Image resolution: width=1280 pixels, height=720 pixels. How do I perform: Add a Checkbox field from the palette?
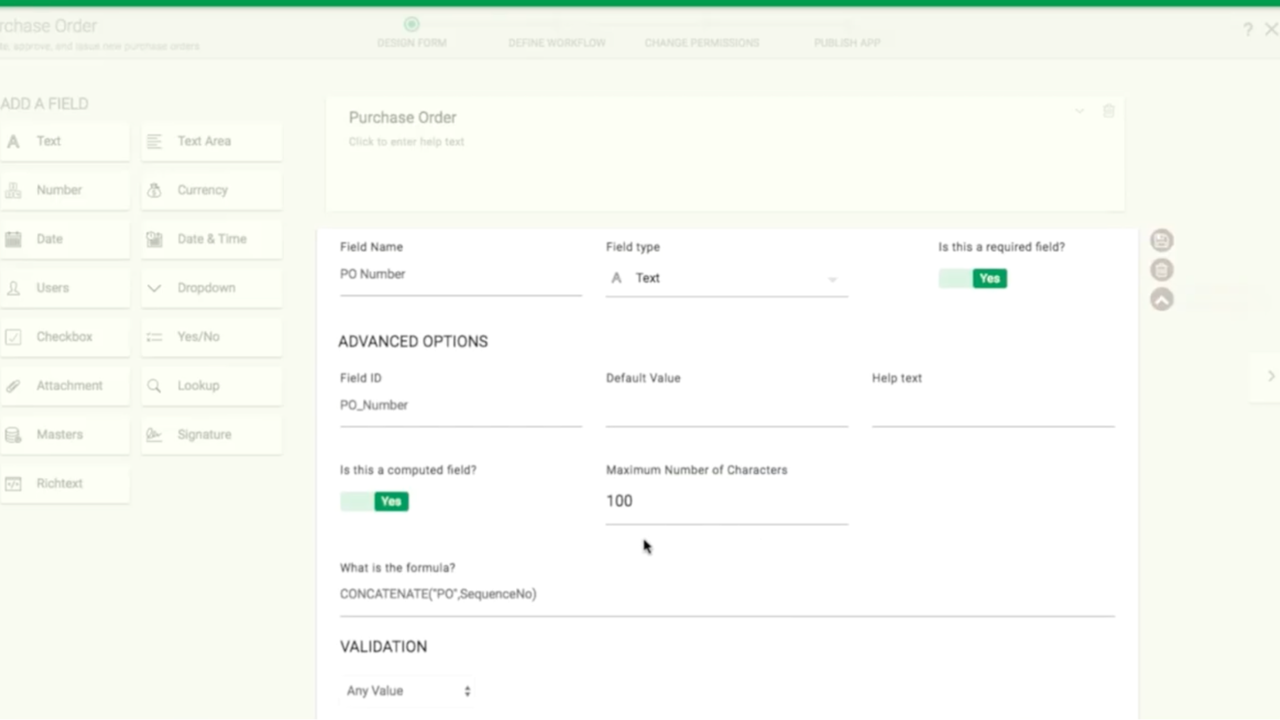click(65, 337)
